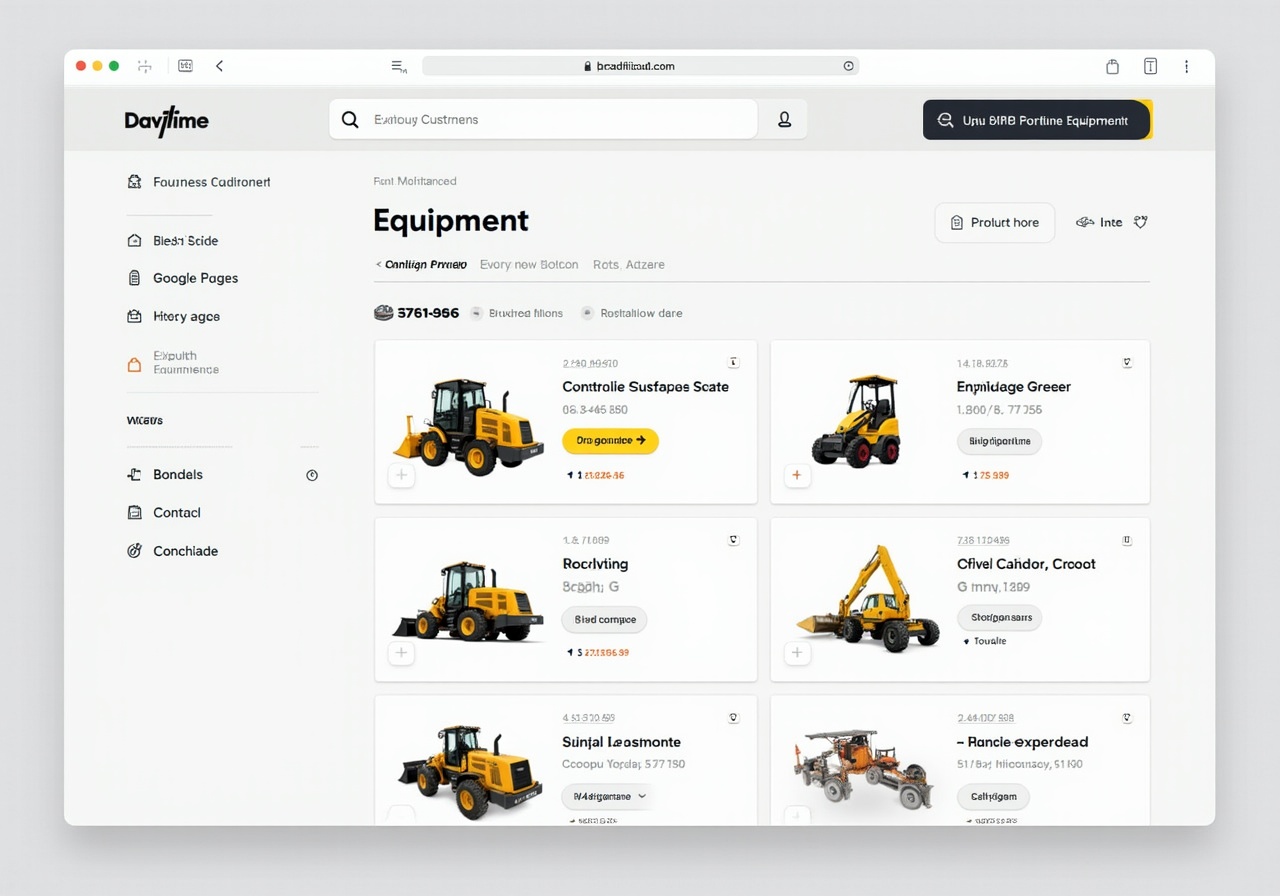Click the search input field

[545, 120]
